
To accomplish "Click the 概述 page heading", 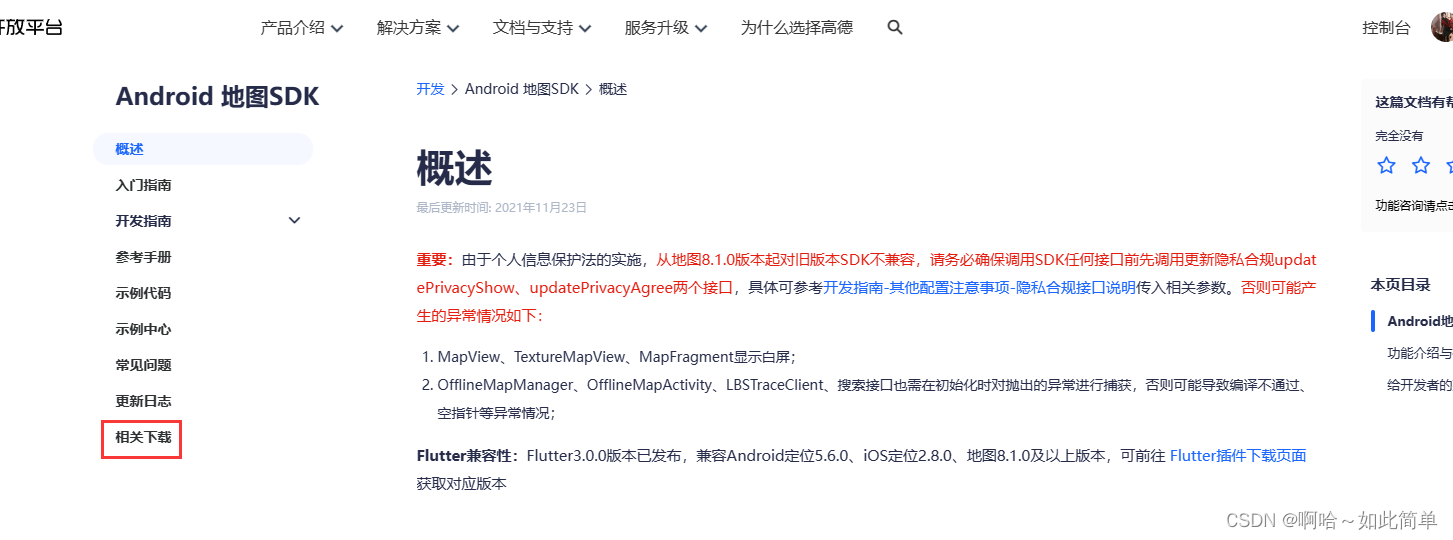I will pyautogui.click(x=454, y=168).
